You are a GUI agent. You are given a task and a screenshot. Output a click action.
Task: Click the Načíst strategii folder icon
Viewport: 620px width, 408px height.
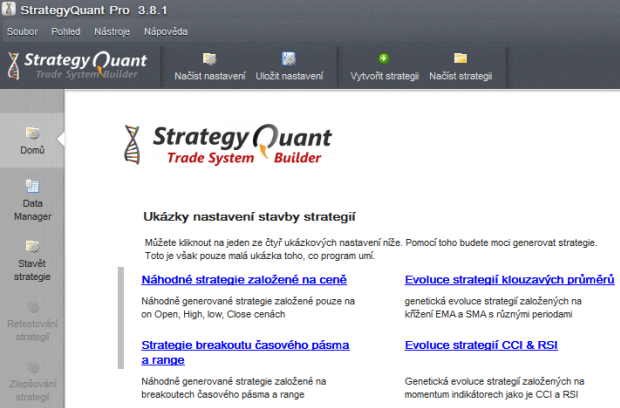[x=461, y=59]
